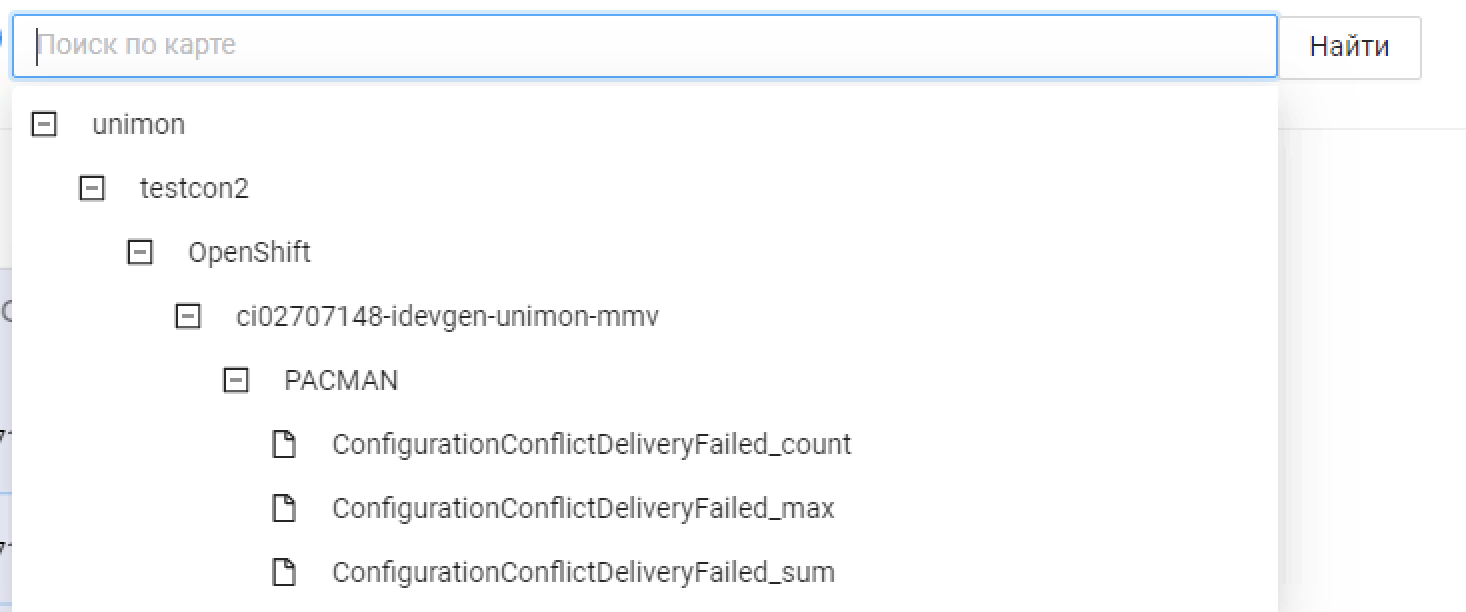
Task: Choose the ConfigurationConflictDeliveryFailed_sum metric
Action: pos(583,572)
